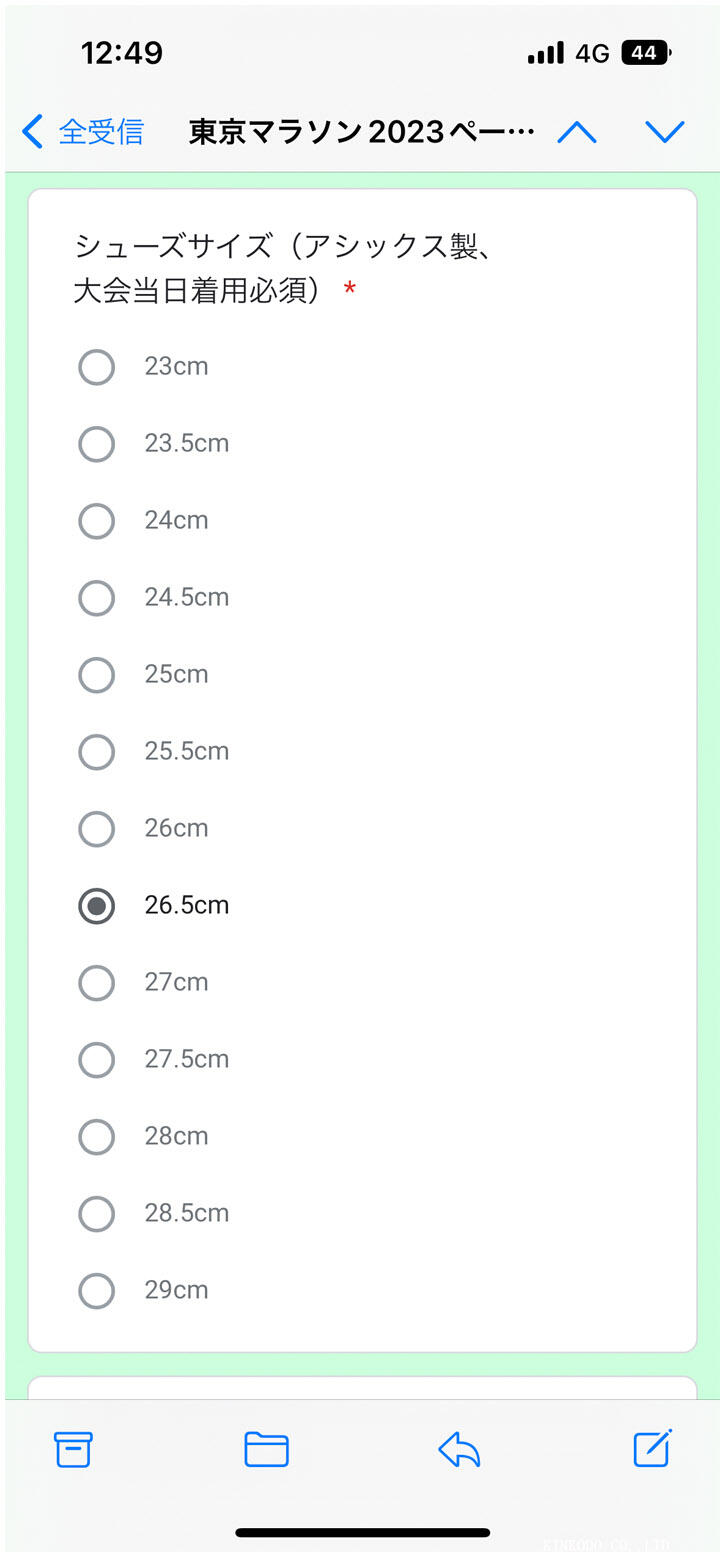Image resolution: width=725 pixels, height=1558 pixels.
Task: Select 27.5cm radio option
Action: (x=97, y=1060)
